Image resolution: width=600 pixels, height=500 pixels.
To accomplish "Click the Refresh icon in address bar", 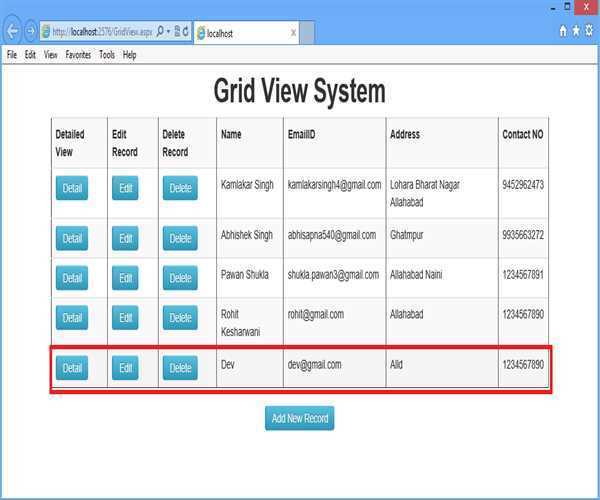I will pos(186,32).
